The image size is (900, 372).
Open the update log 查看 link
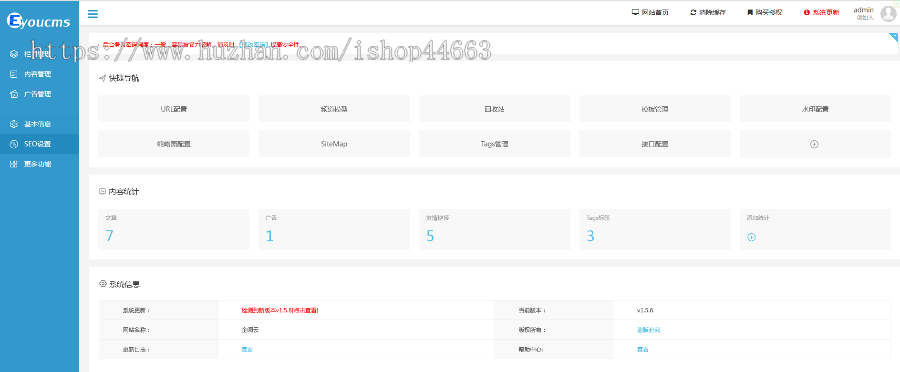click(247, 350)
